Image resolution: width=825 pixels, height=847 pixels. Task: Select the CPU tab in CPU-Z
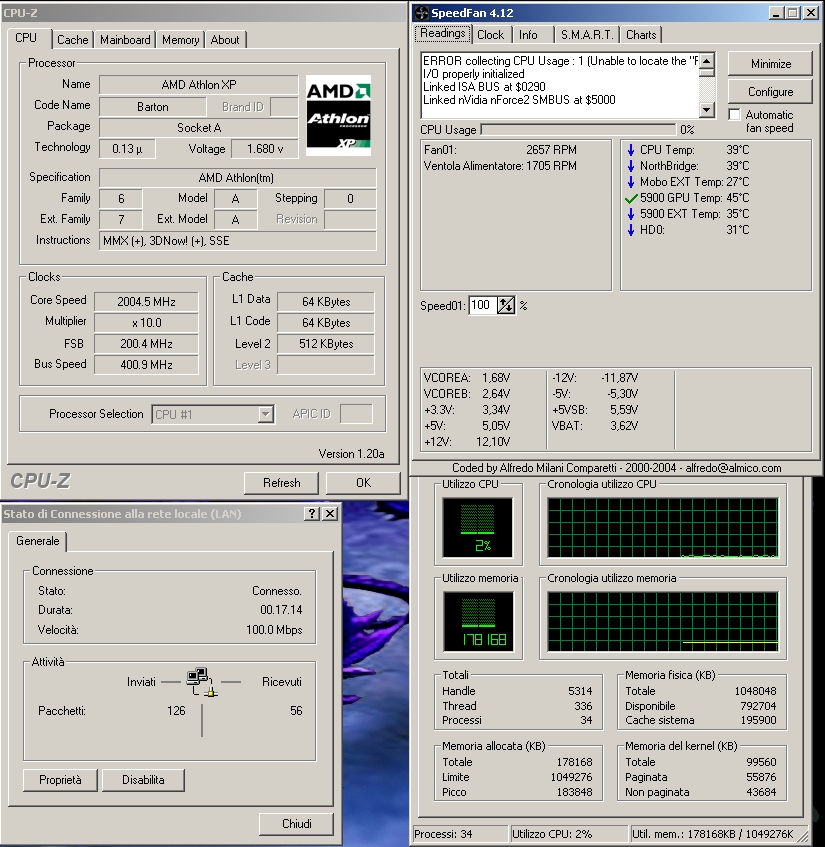point(26,38)
